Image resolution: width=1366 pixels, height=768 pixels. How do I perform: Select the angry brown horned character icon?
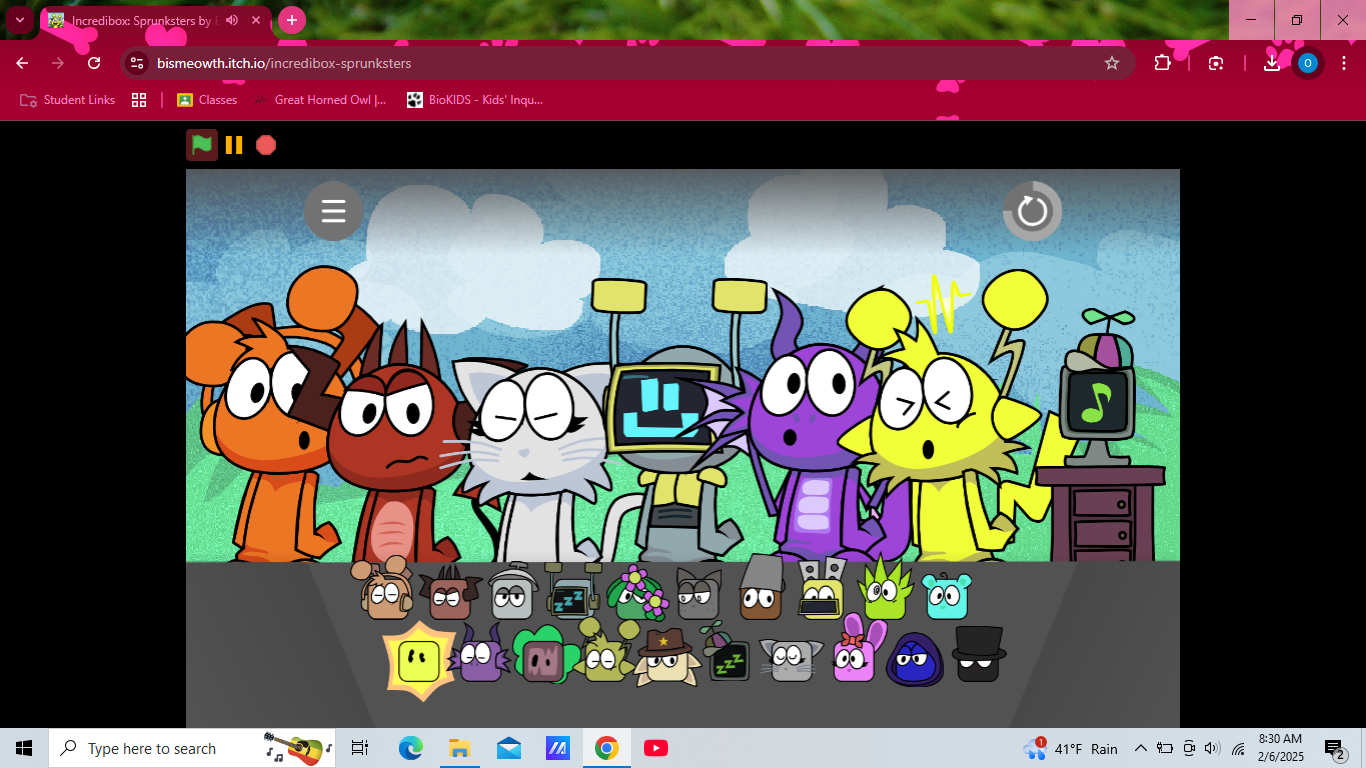pyautogui.click(x=450, y=595)
